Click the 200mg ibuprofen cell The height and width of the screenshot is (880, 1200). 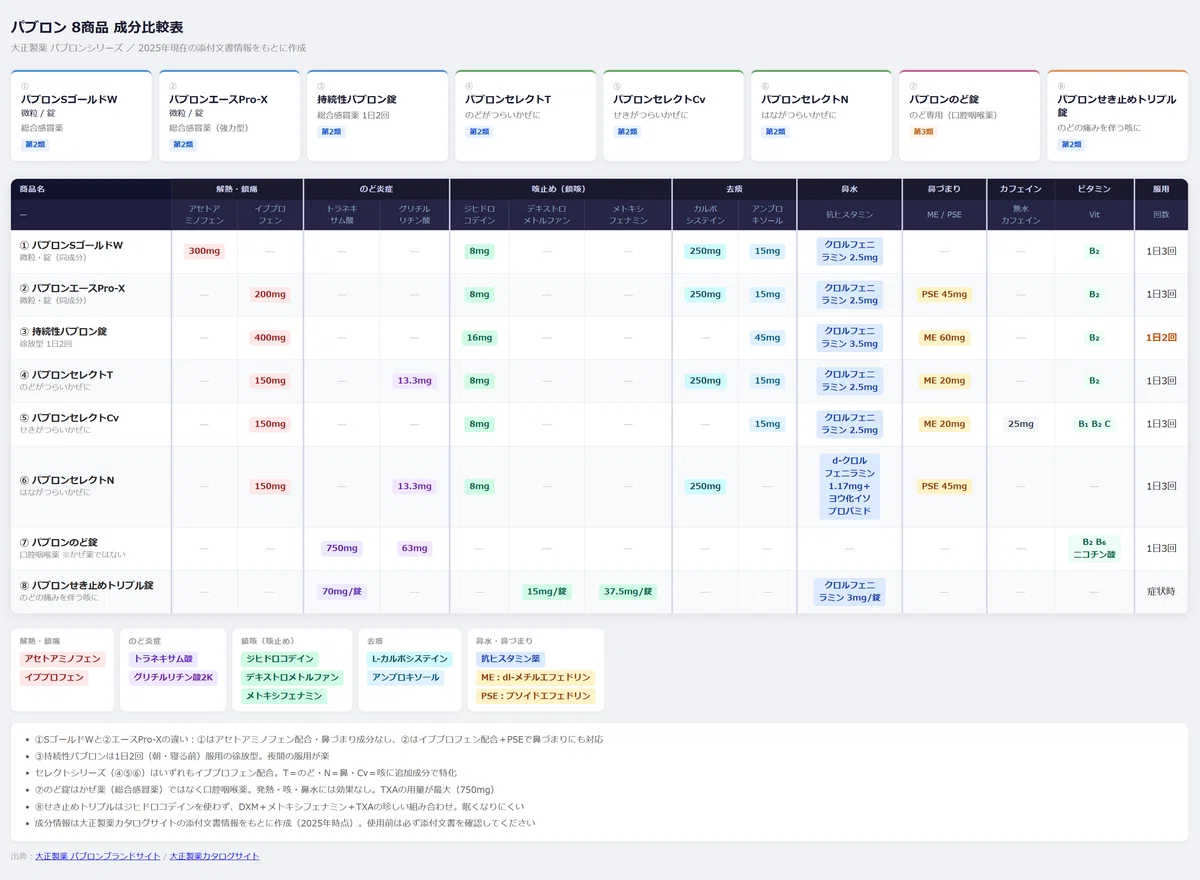pyautogui.click(x=270, y=294)
